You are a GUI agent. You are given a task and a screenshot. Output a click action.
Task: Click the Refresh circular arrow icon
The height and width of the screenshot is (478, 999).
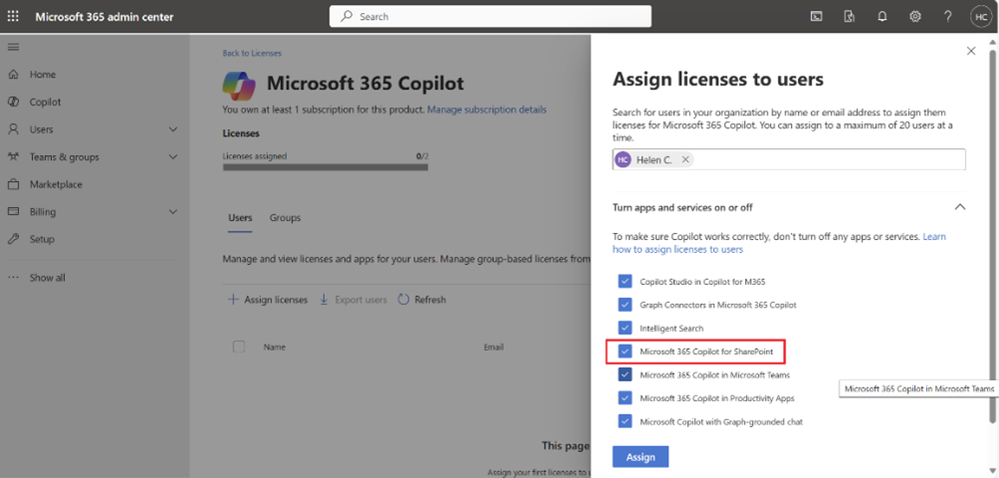(x=403, y=300)
